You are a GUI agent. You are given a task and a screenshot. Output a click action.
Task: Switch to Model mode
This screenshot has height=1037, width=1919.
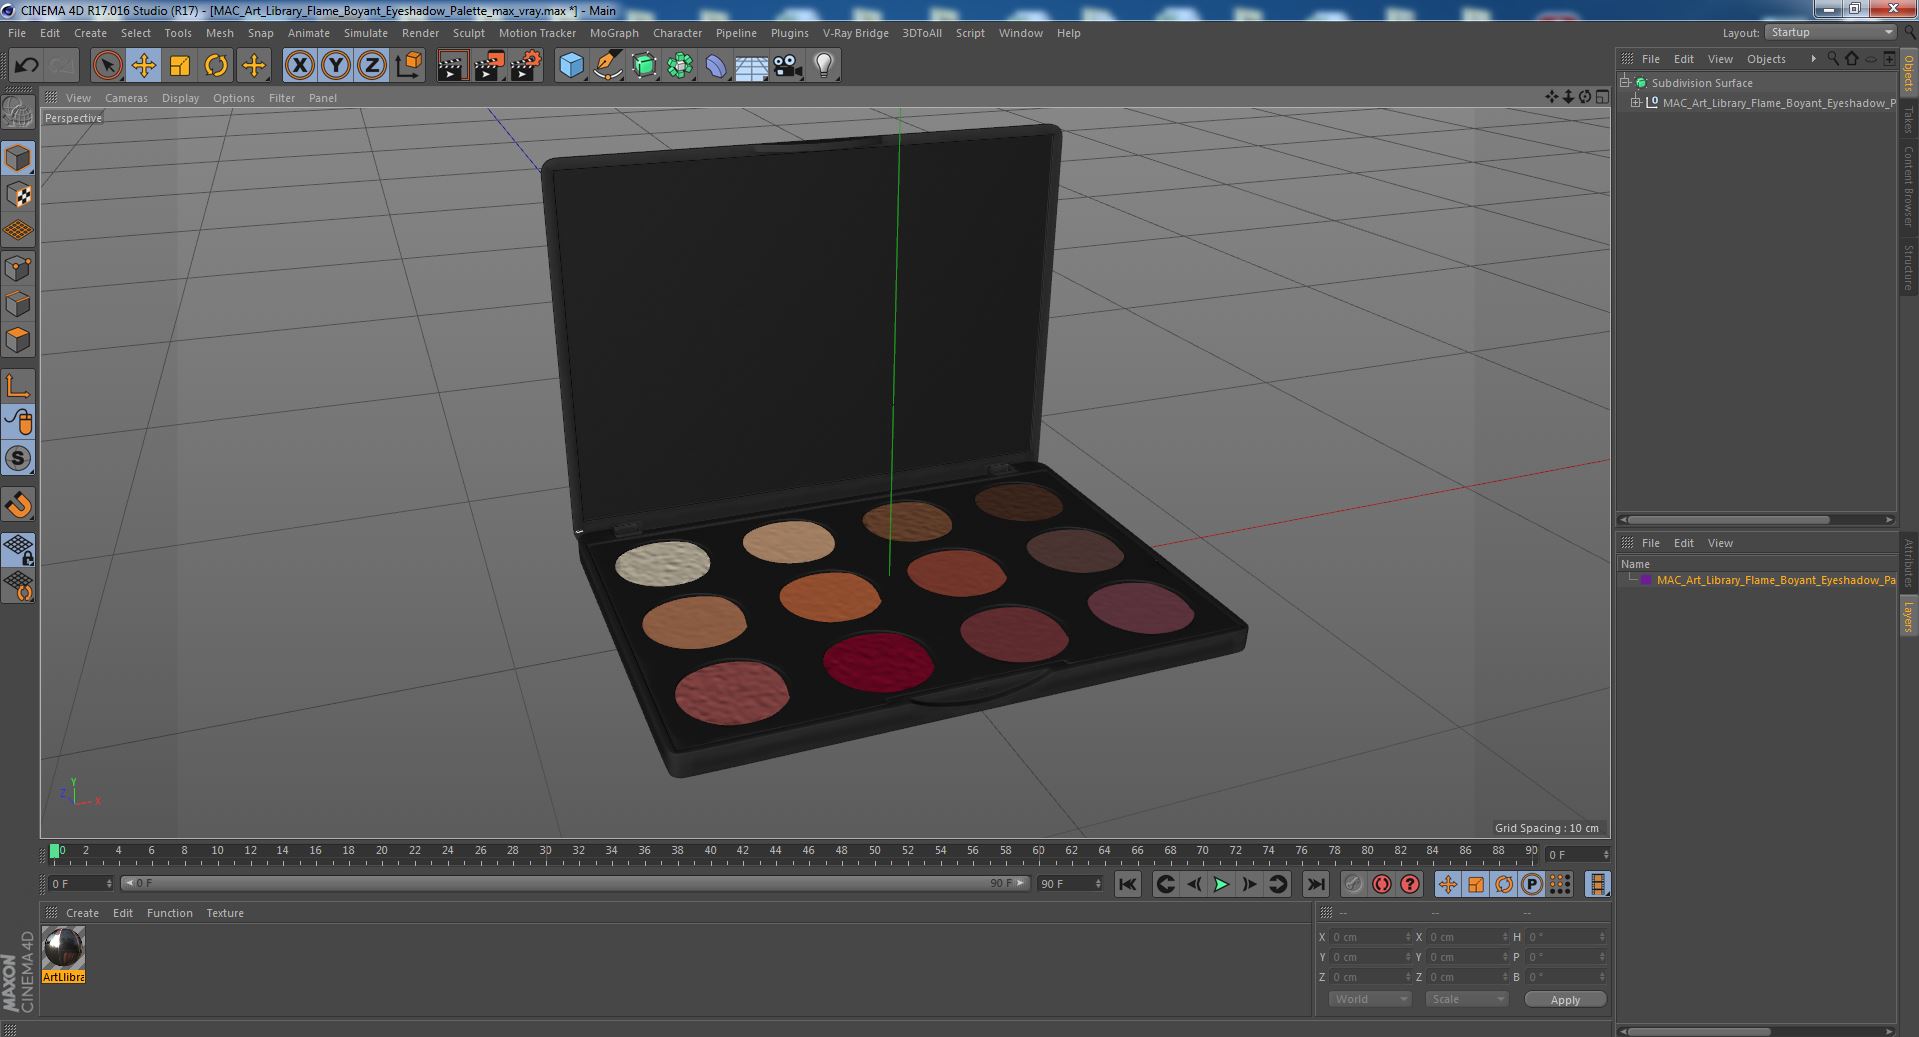[18, 158]
